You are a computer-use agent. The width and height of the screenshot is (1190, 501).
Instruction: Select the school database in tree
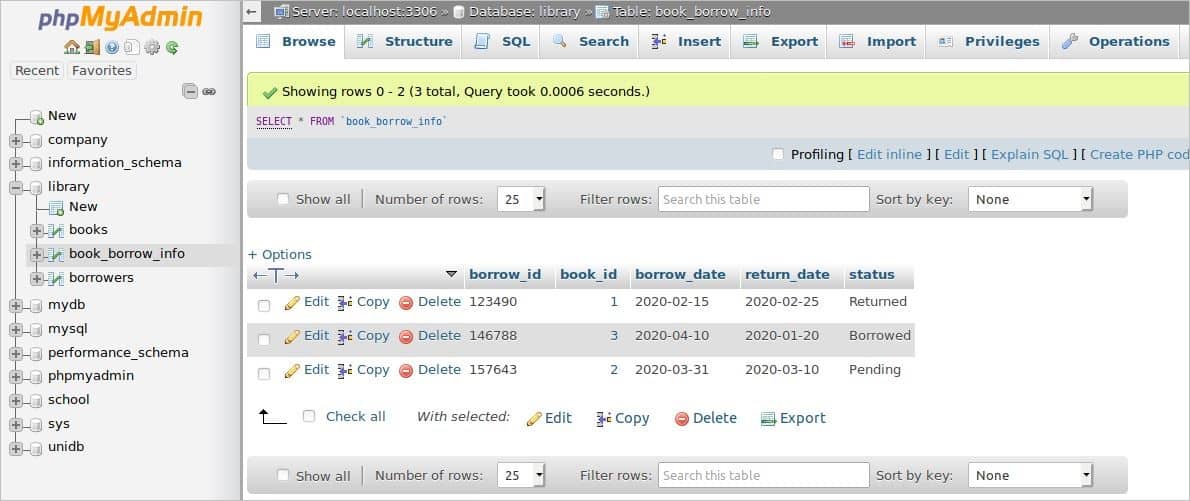pos(68,400)
